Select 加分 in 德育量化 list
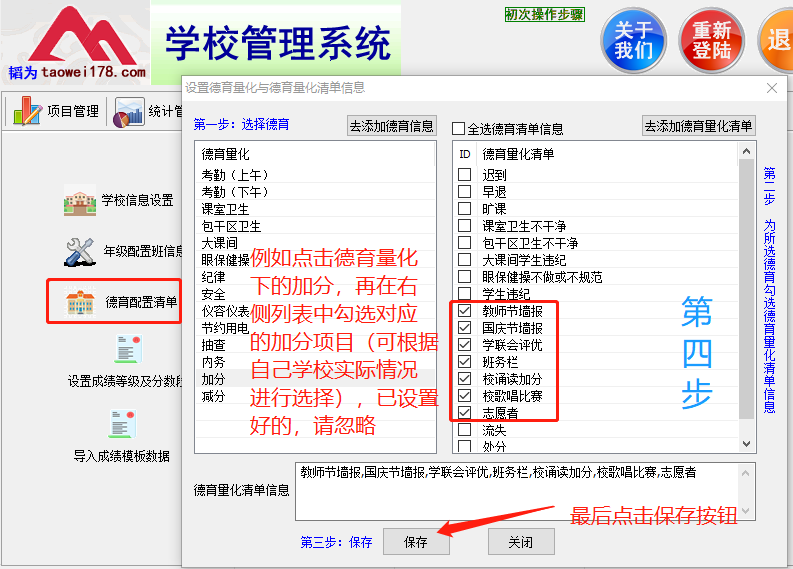793x569 pixels. [315, 379]
